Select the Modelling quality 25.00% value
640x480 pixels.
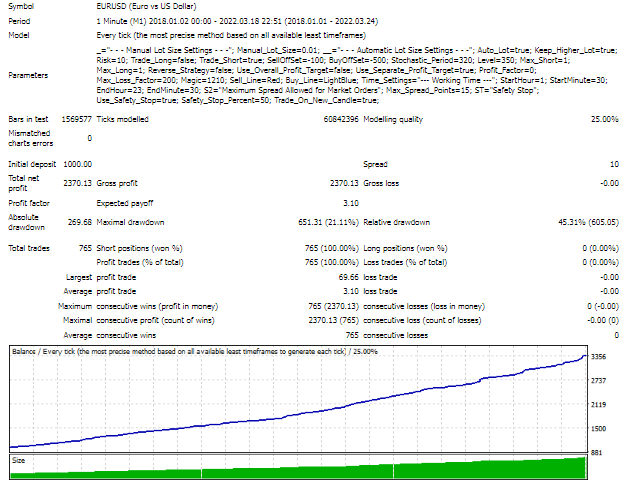pos(603,119)
